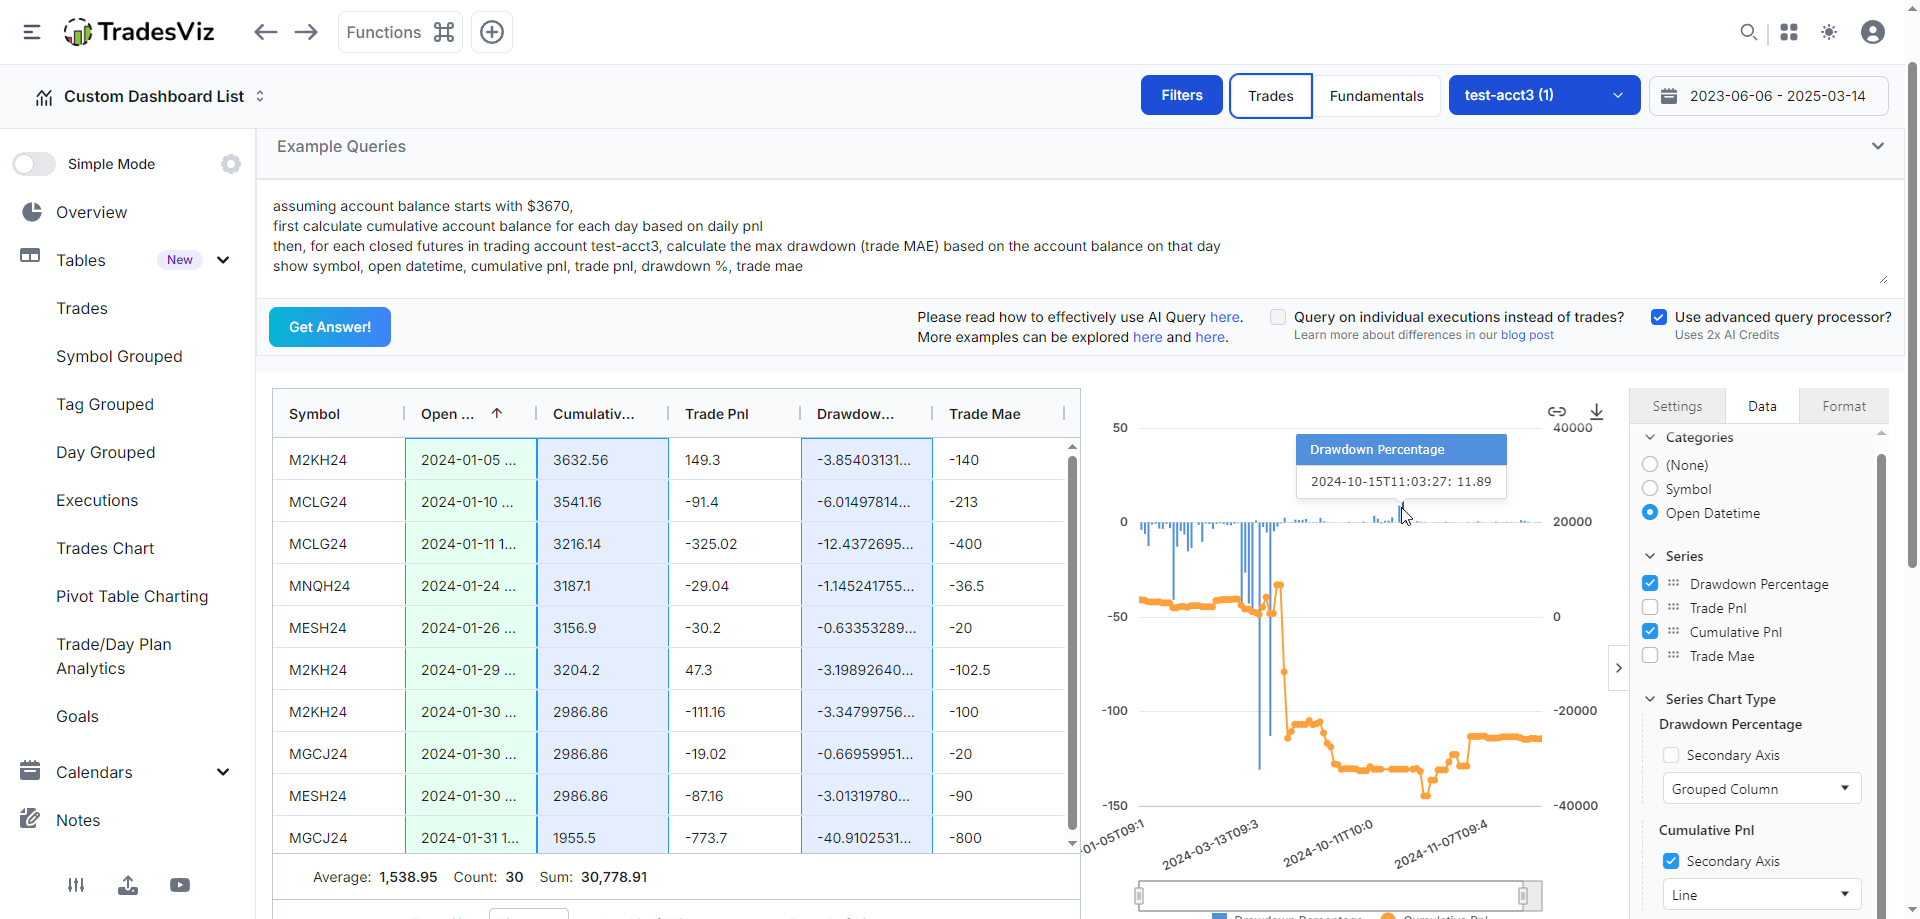Check the Trade Mae series
The height and width of the screenshot is (919, 1920).
tap(1650, 656)
